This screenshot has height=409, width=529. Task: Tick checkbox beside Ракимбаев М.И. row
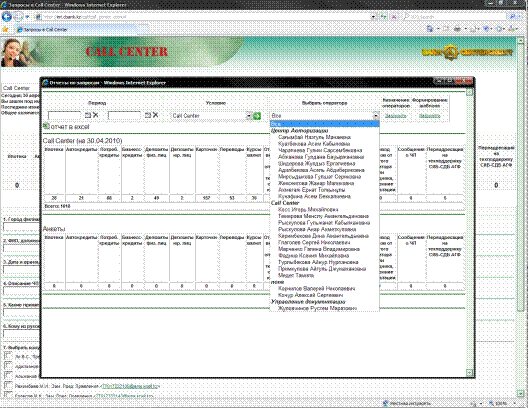click(8, 385)
